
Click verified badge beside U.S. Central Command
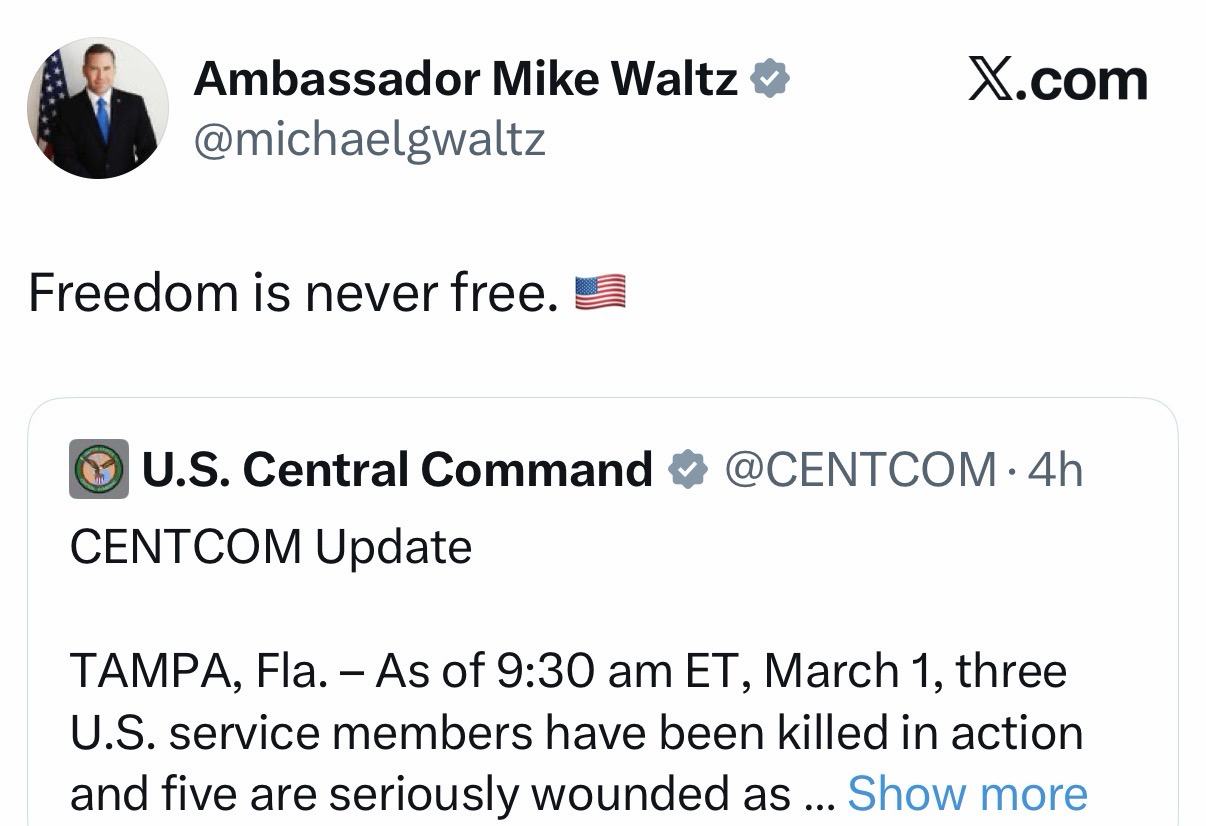click(688, 469)
